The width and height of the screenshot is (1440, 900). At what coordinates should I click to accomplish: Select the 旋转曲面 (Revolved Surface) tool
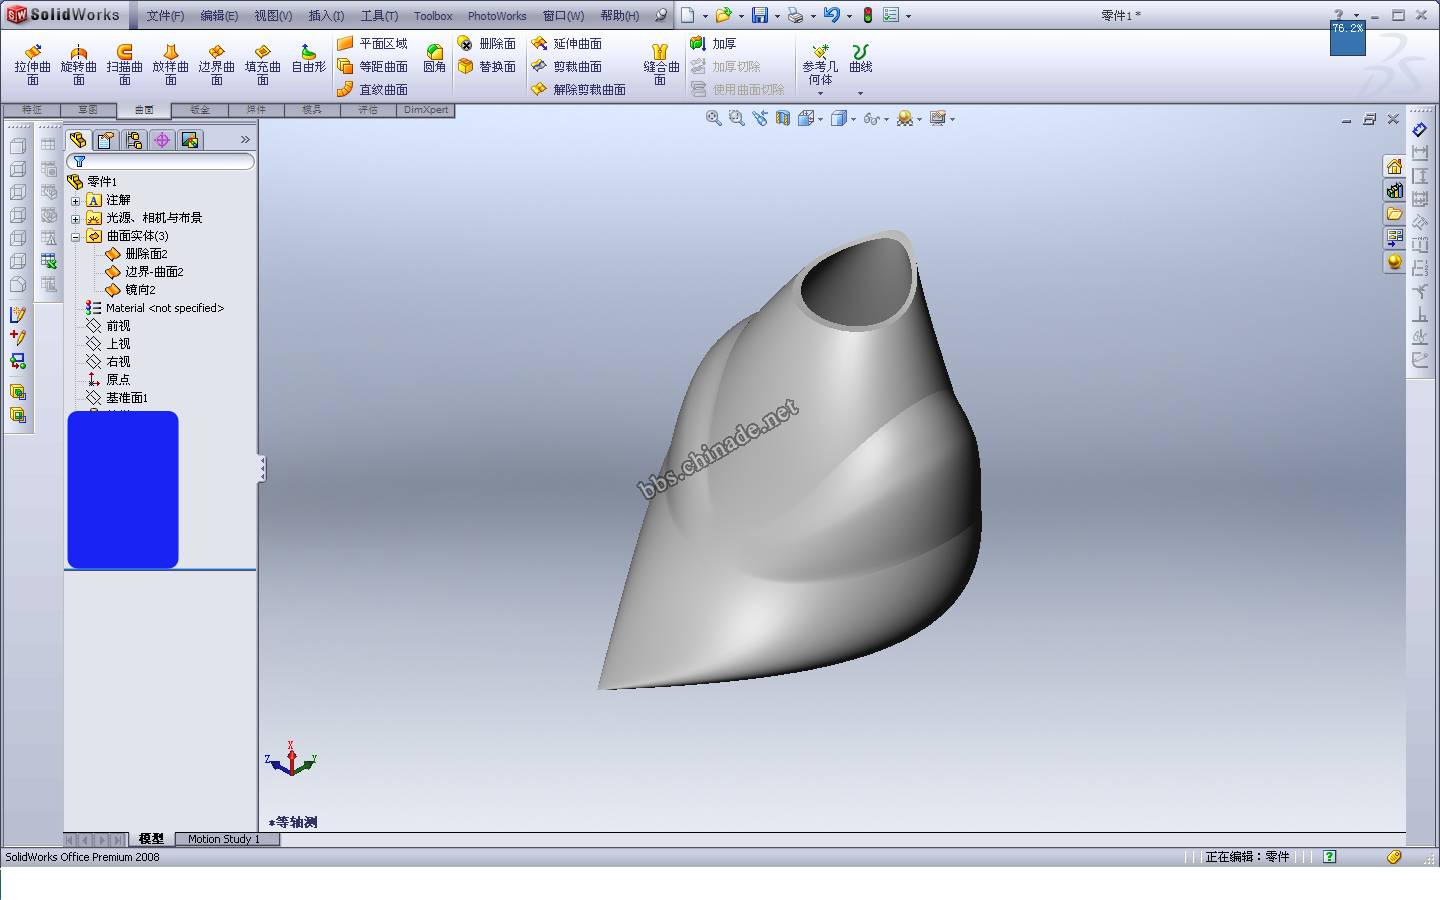(x=78, y=64)
